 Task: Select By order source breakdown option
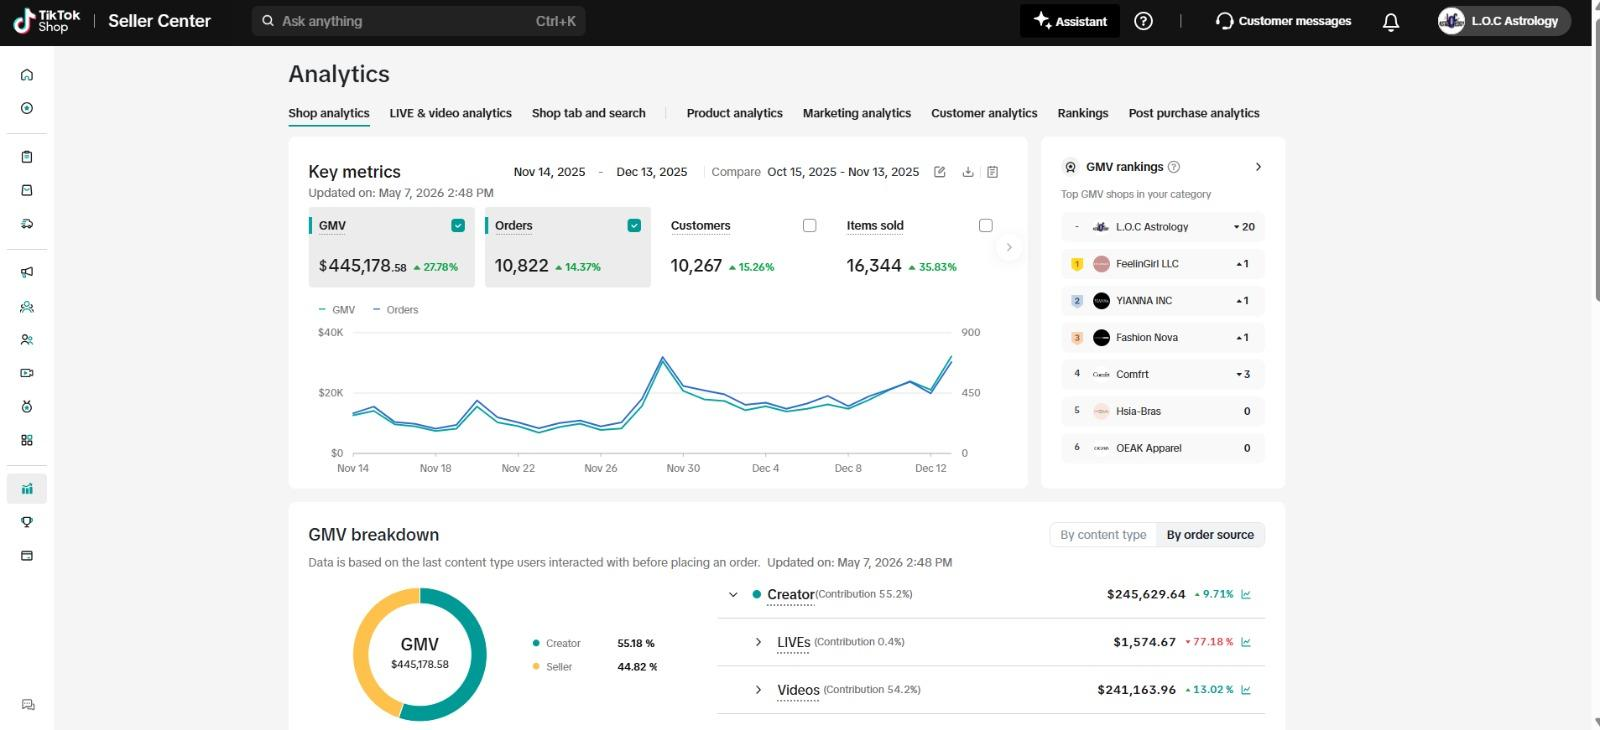(1210, 535)
